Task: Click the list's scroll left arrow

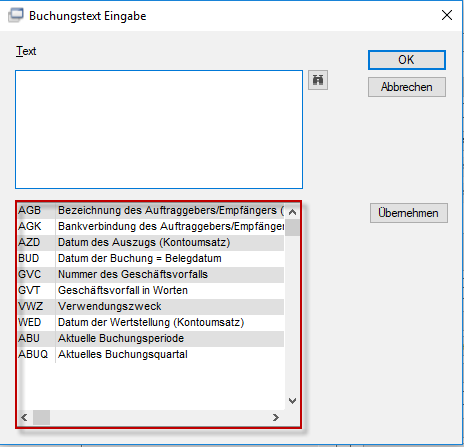Action: [x=24, y=417]
